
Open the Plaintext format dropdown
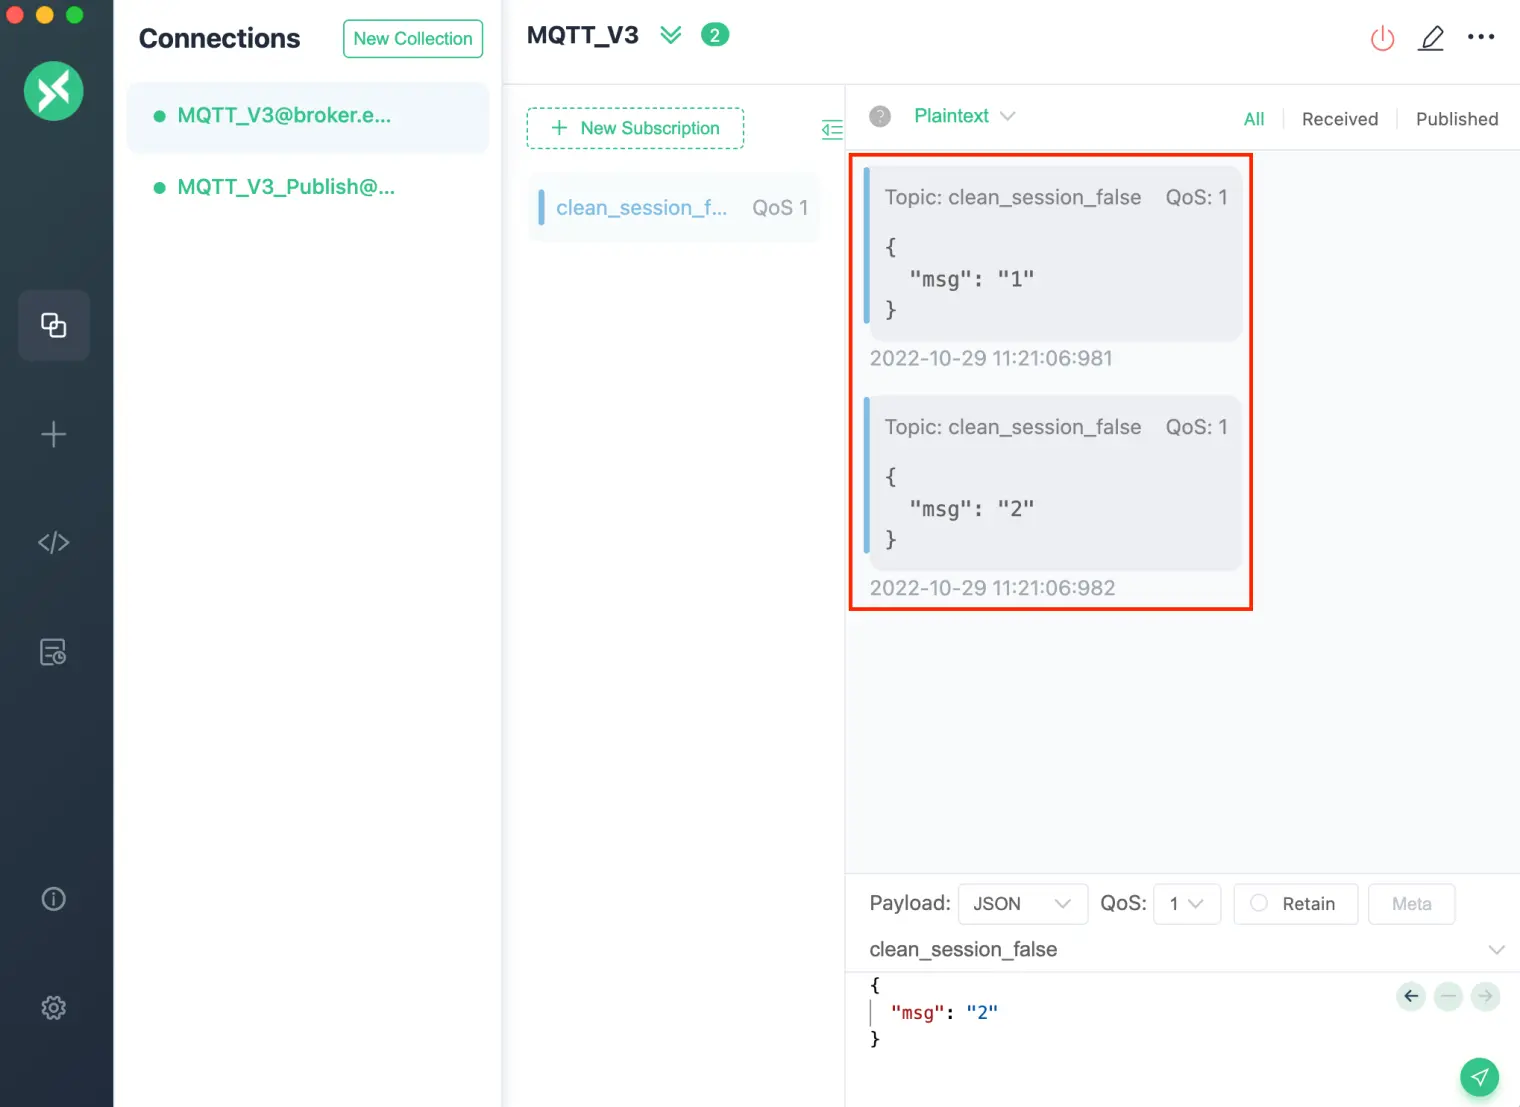963,116
